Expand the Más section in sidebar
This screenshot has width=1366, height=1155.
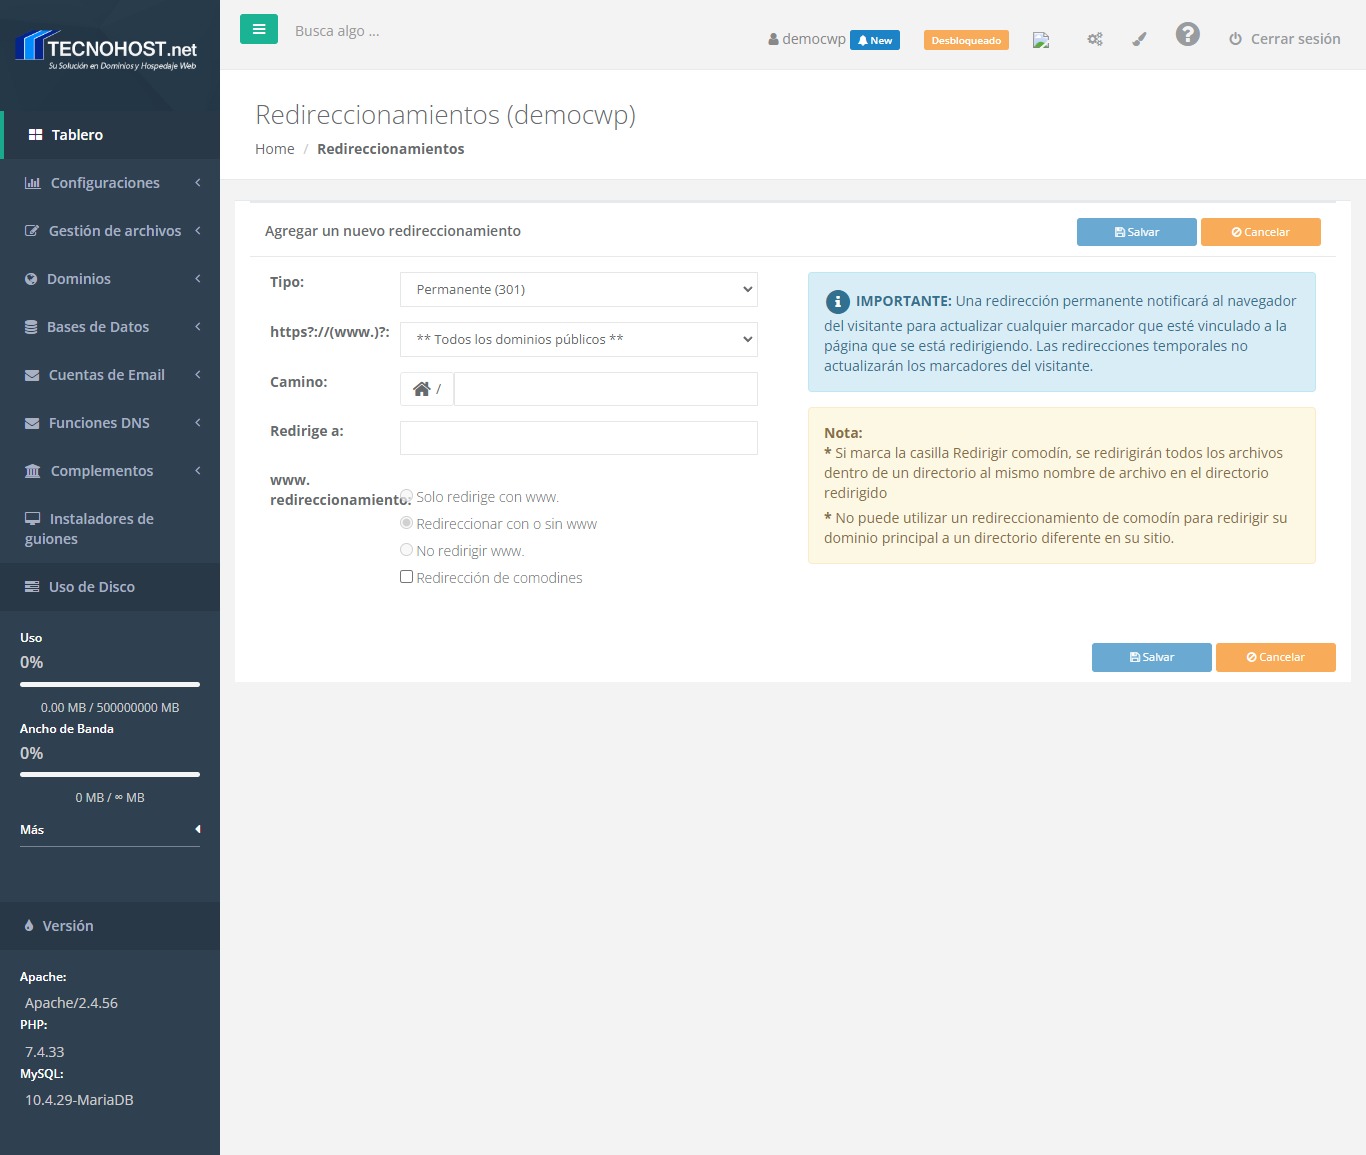[110, 830]
